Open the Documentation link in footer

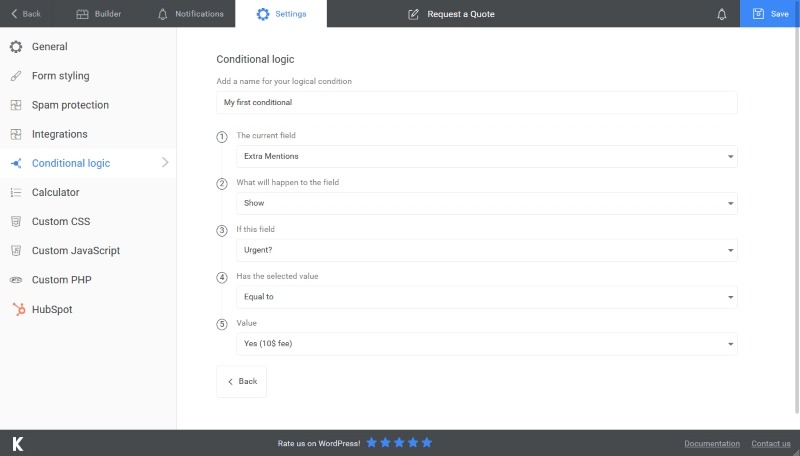pos(711,443)
